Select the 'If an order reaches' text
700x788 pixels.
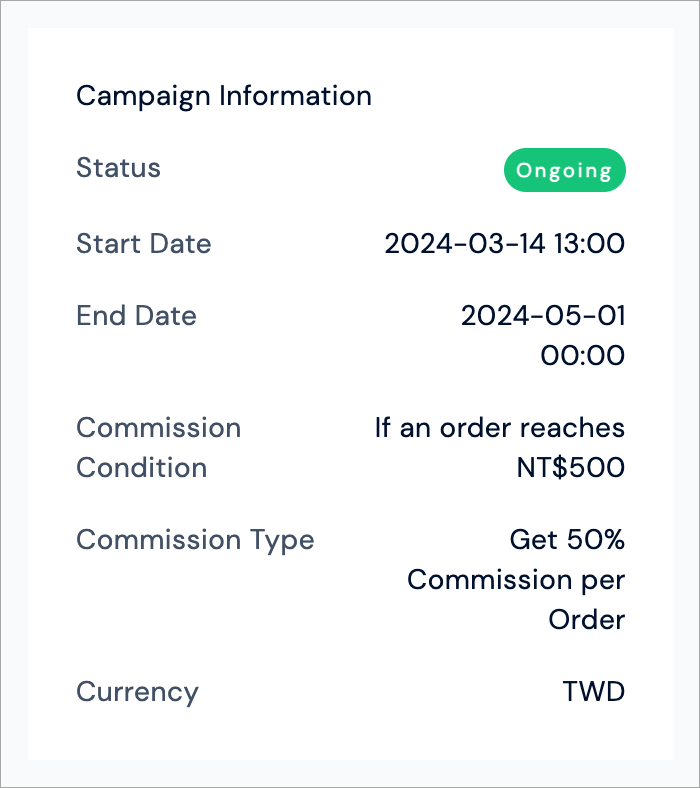coord(500,428)
